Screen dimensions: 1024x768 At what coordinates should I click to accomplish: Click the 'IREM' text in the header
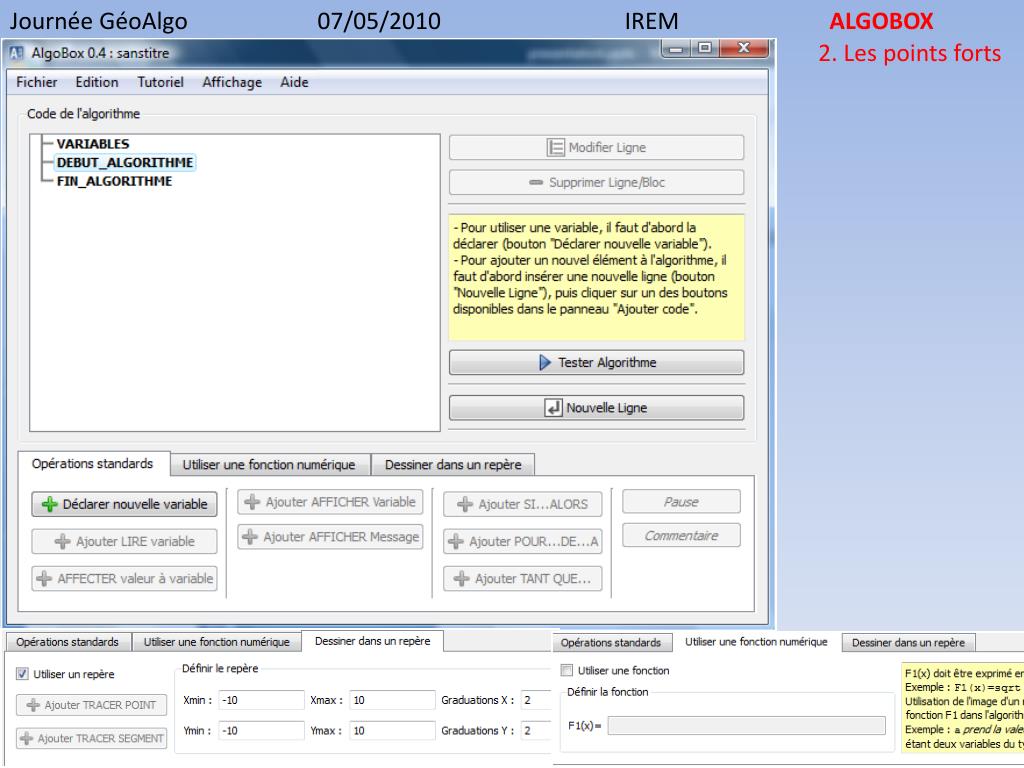point(651,21)
